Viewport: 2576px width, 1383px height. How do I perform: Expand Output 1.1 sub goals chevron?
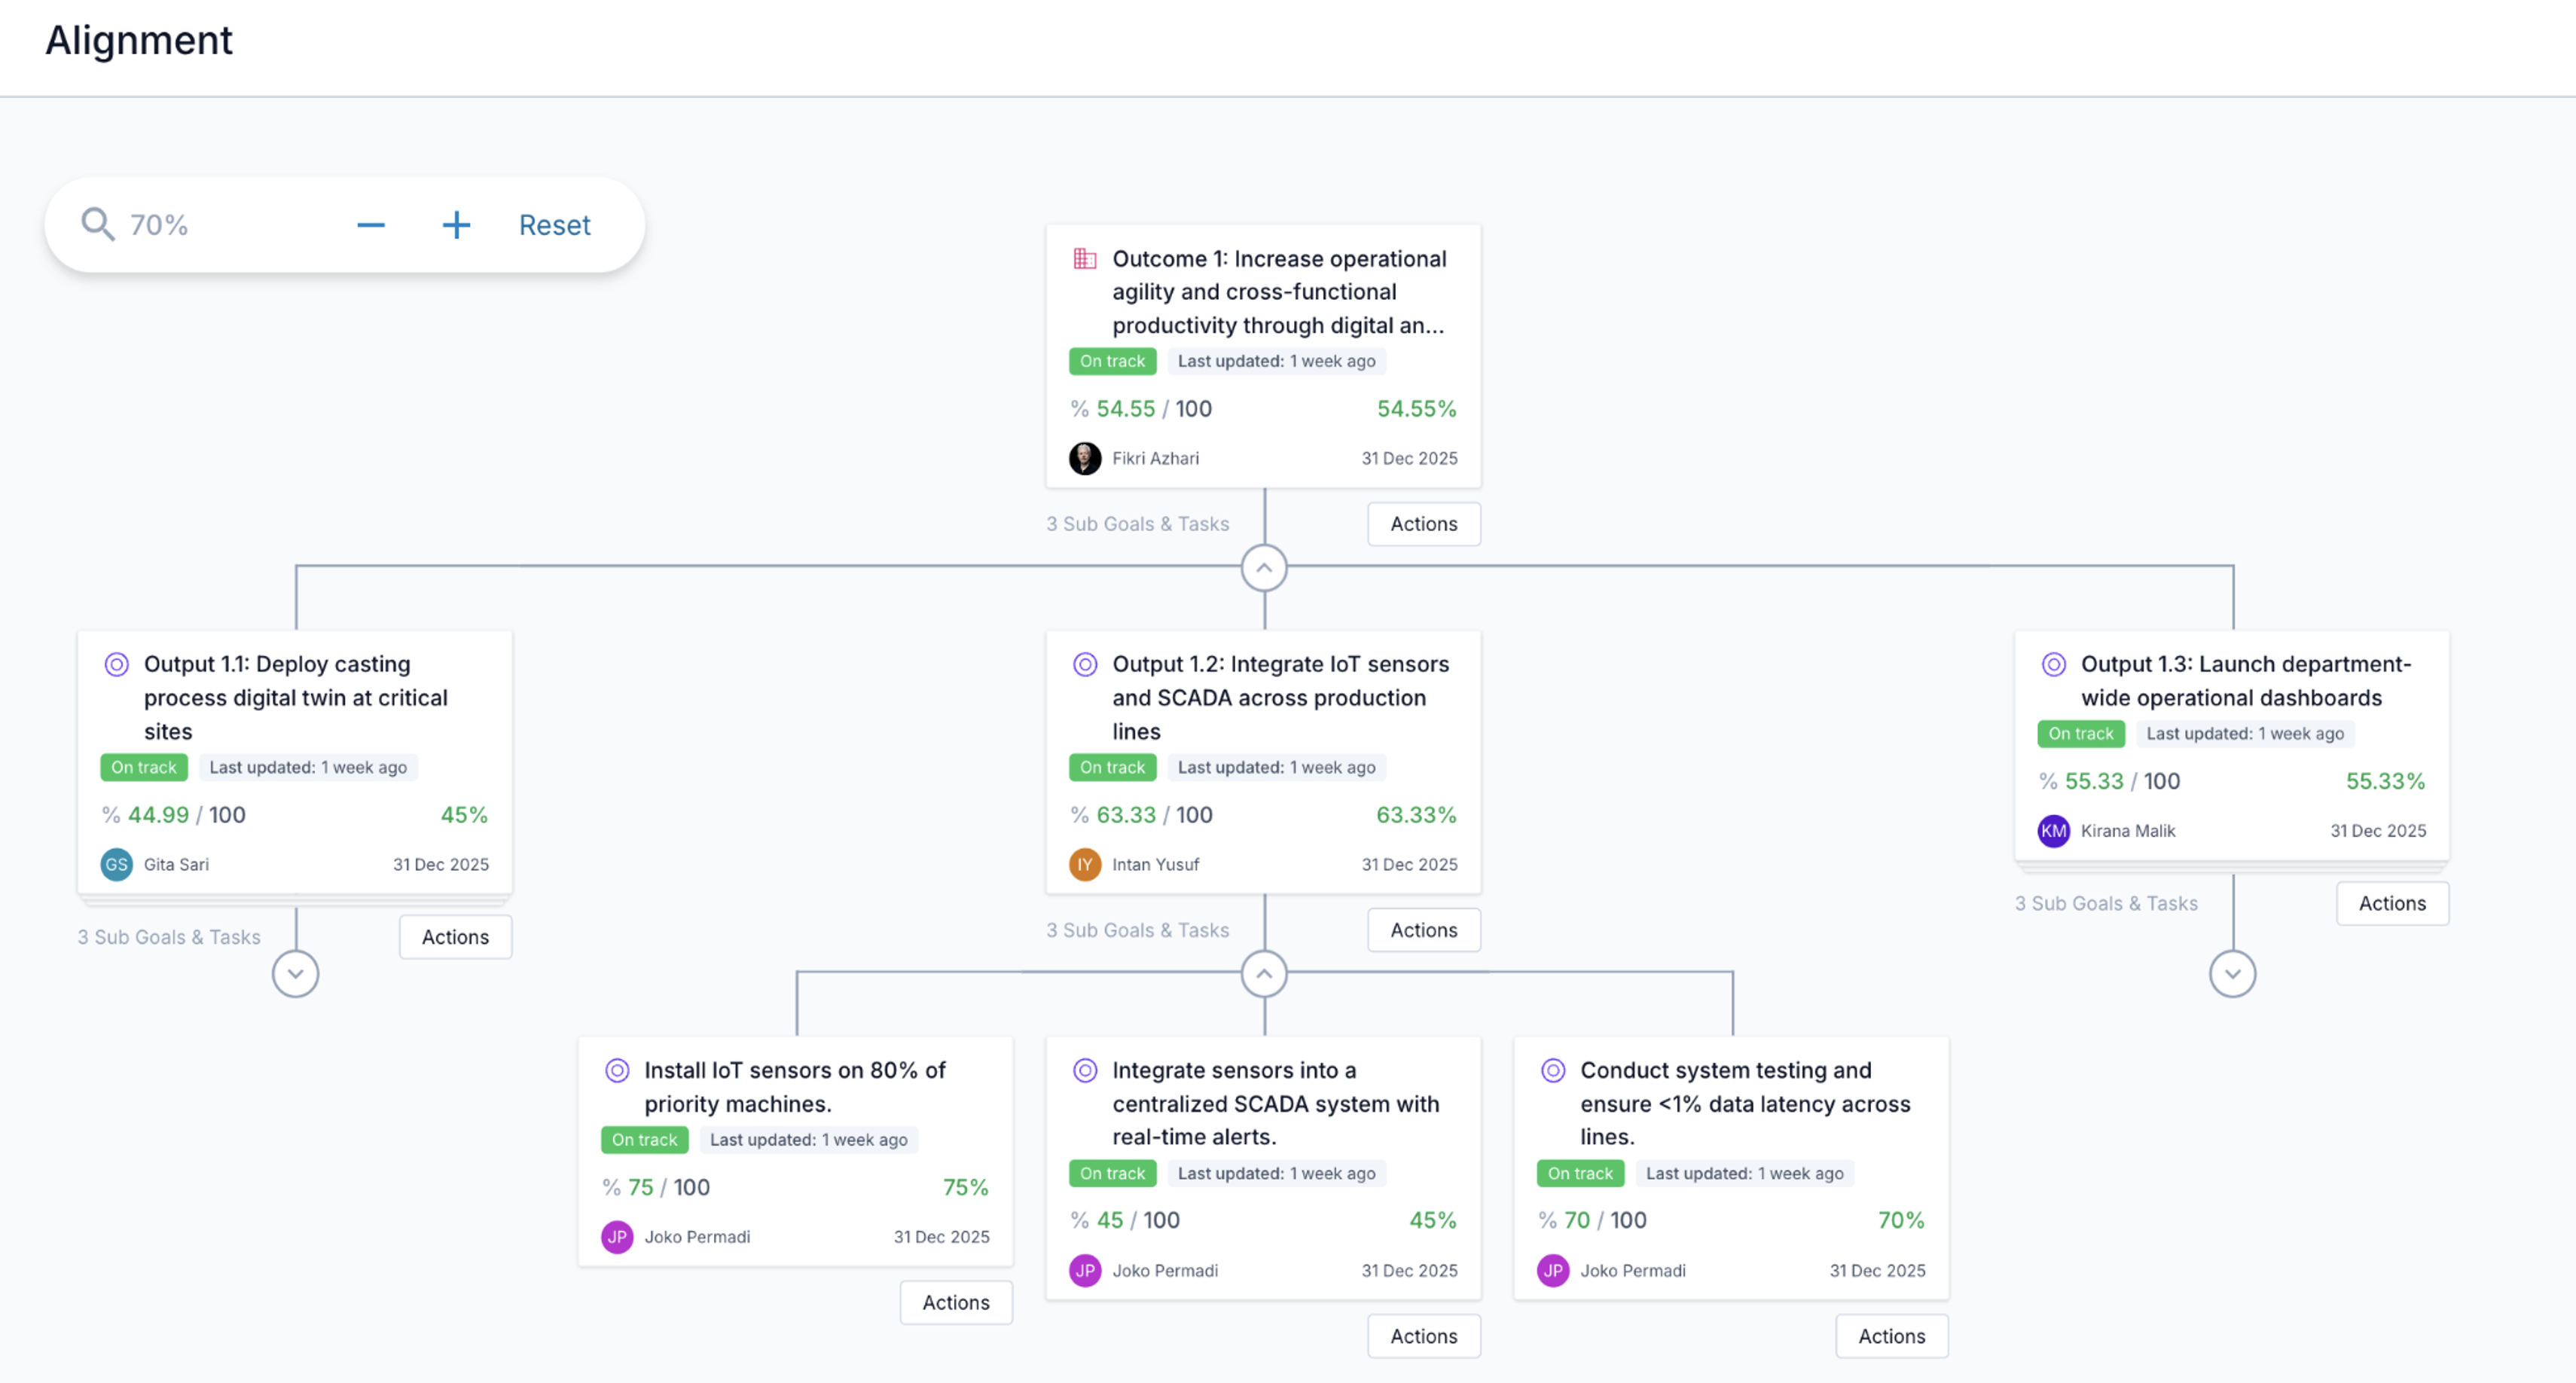[x=296, y=974]
